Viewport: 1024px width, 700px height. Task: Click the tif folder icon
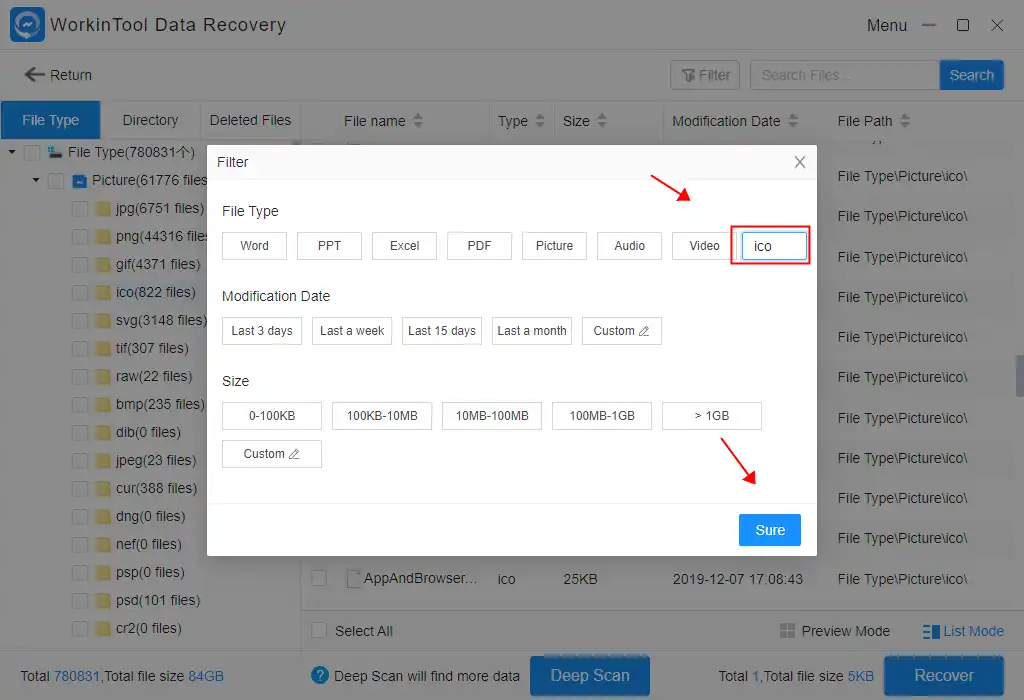(103, 349)
